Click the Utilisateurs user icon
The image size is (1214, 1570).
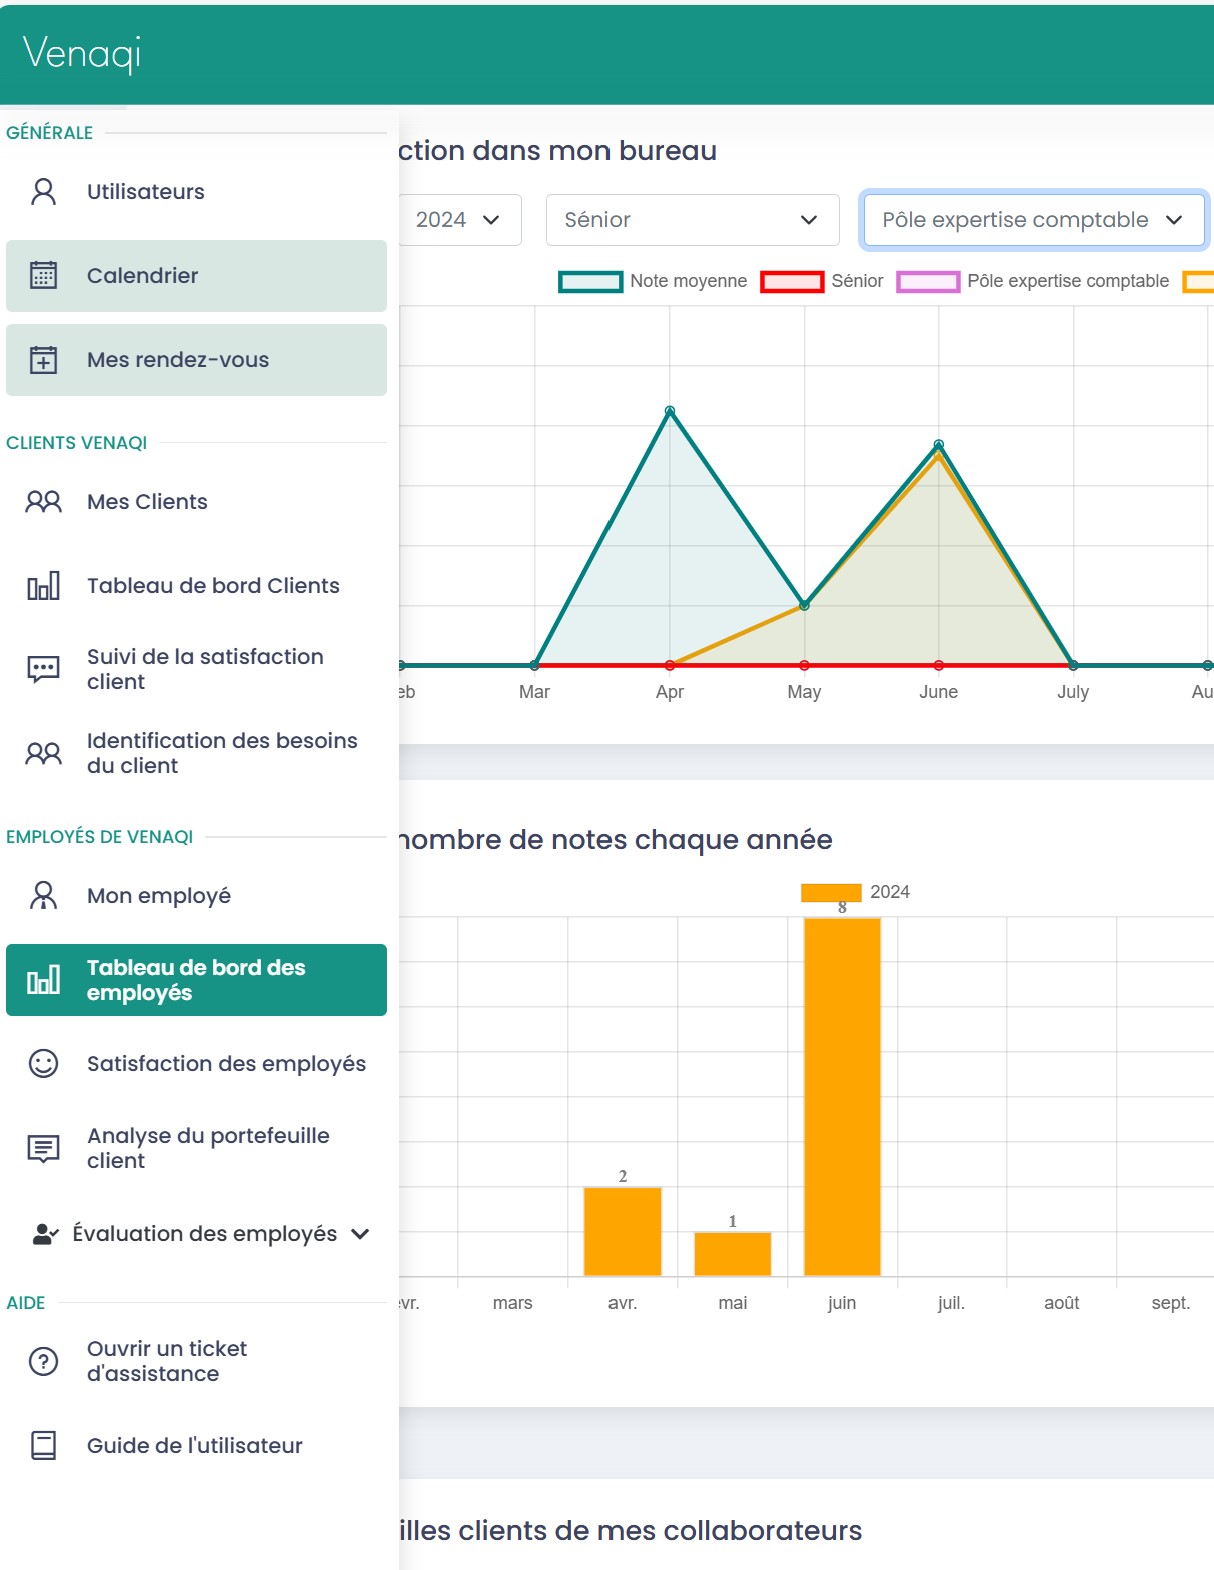pos(44,191)
